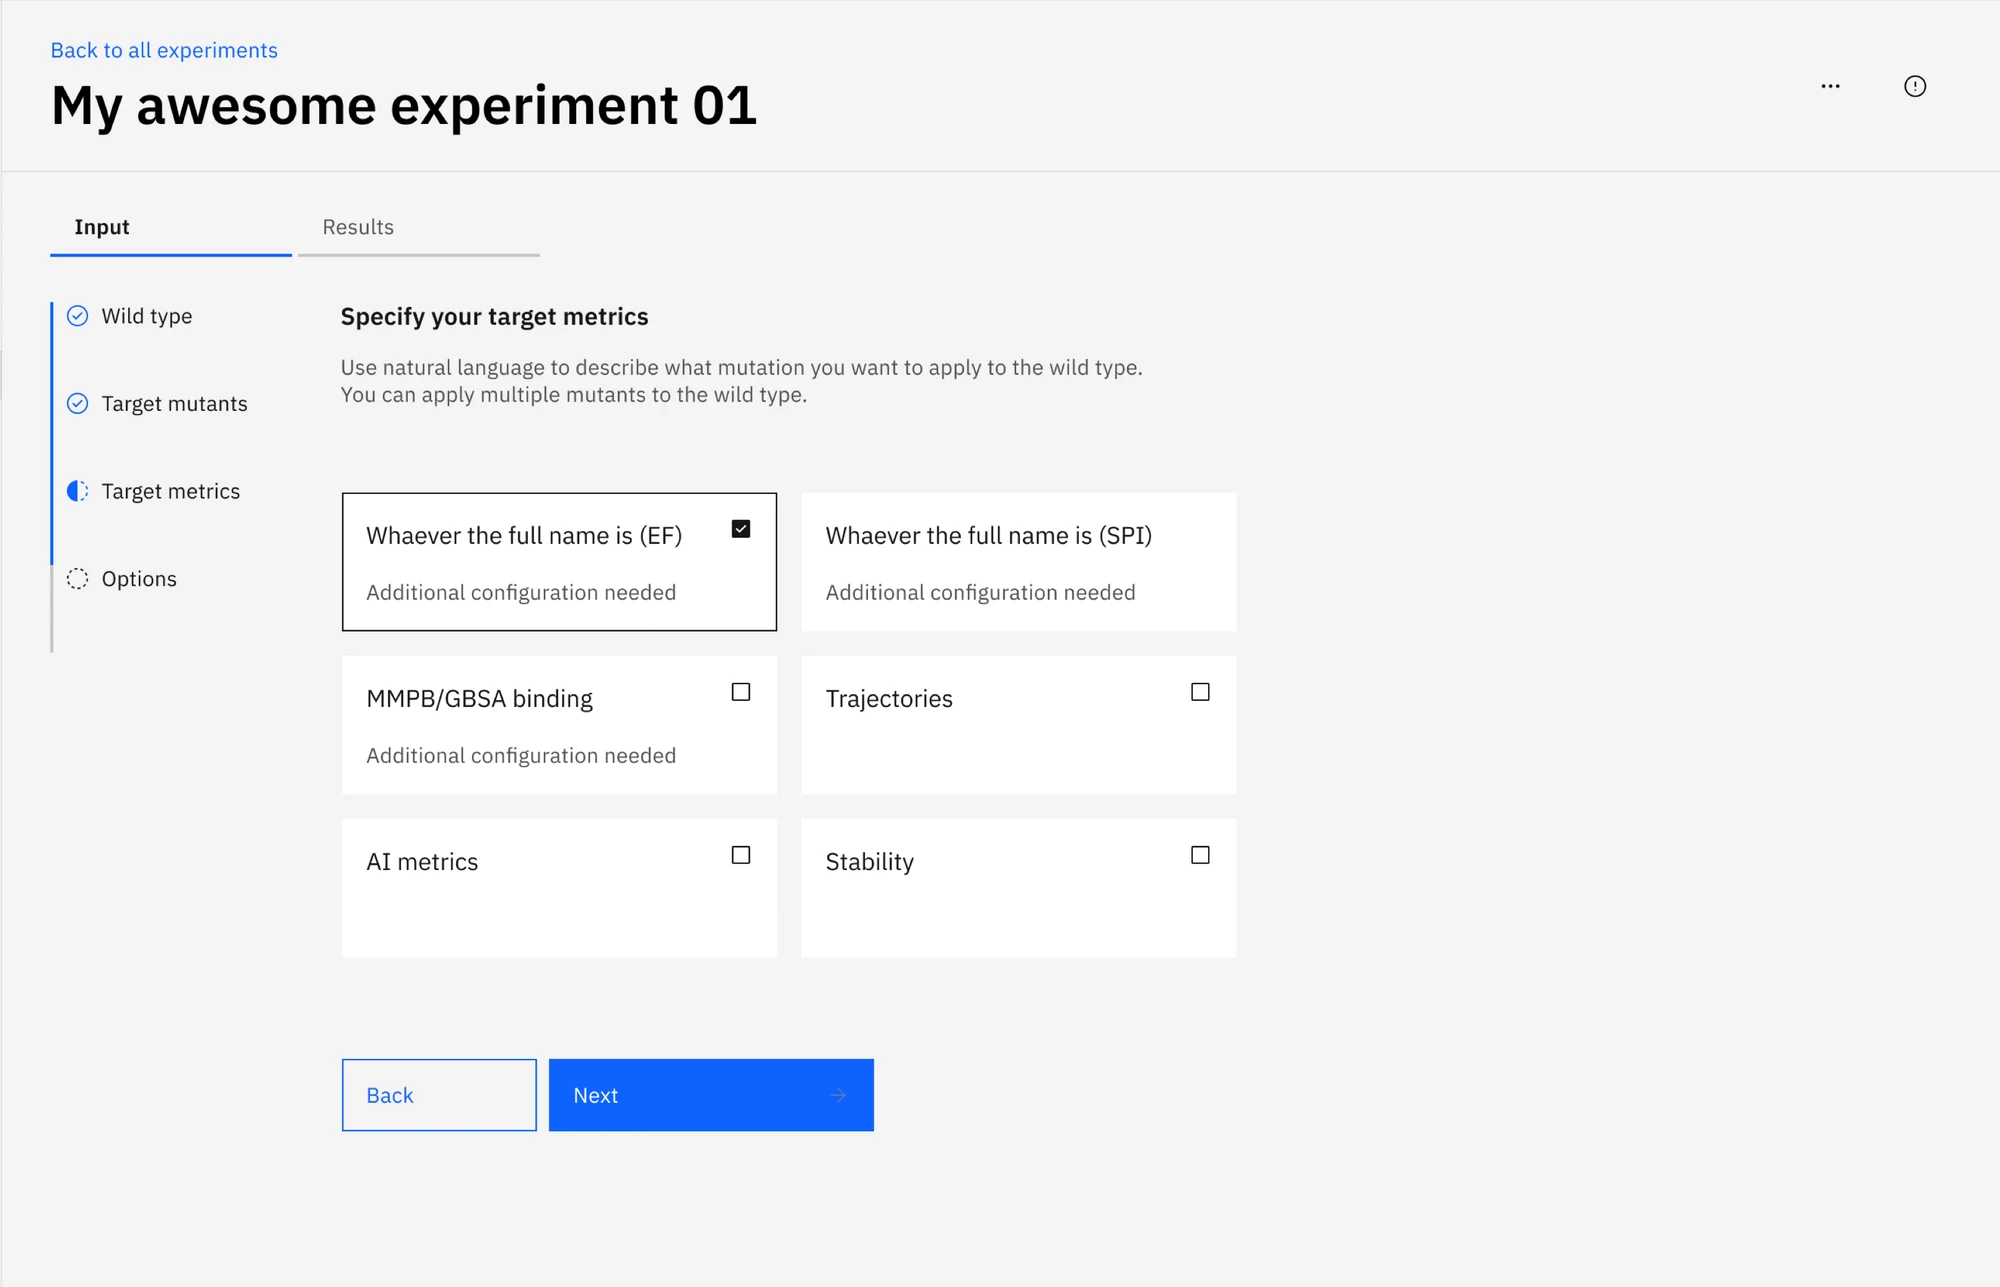Switch to the Input tab
This screenshot has width=2000, height=1287.
coord(171,228)
